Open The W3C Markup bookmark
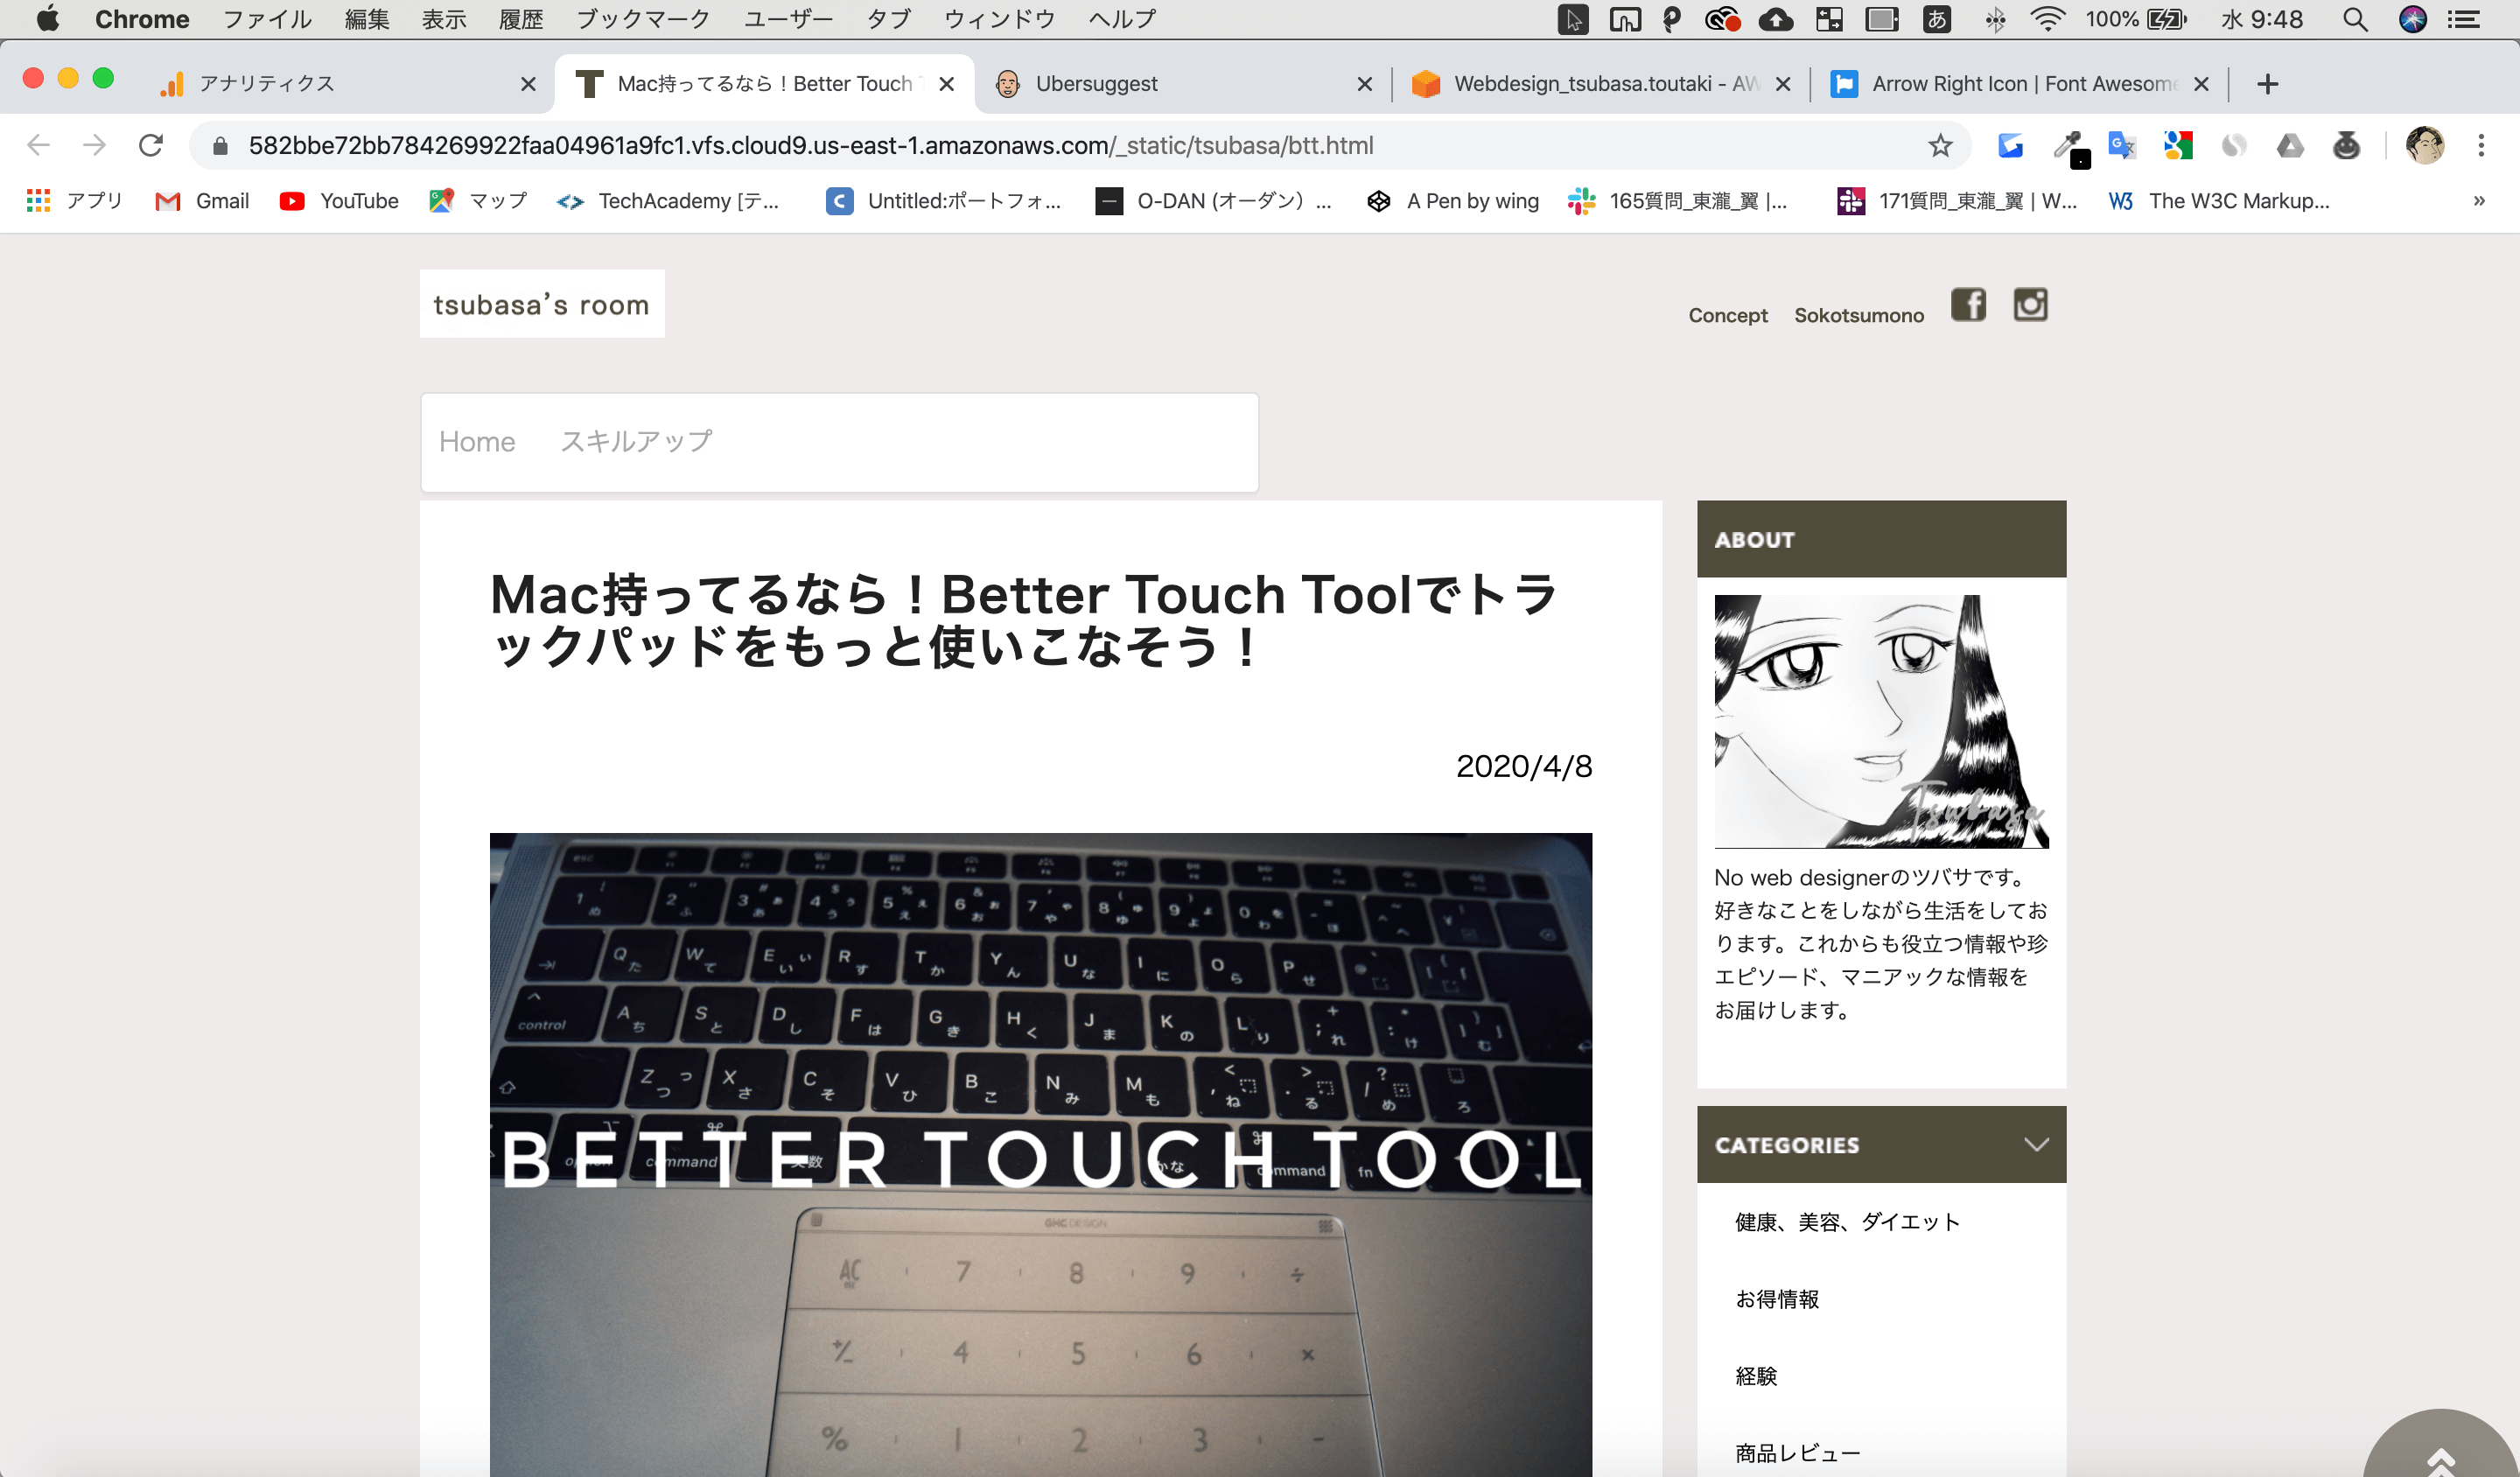Image resolution: width=2520 pixels, height=1477 pixels. coord(2218,201)
